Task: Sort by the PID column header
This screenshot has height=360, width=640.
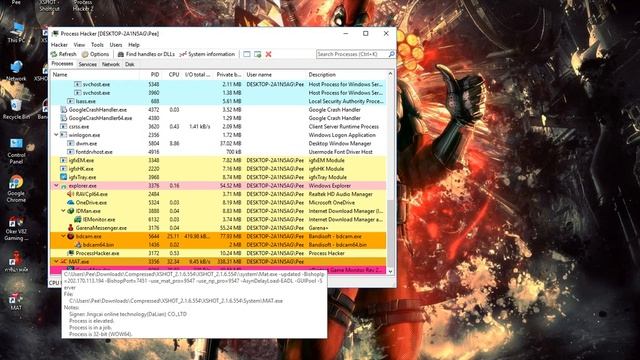Action: pyautogui.click(x=150, y=75)
